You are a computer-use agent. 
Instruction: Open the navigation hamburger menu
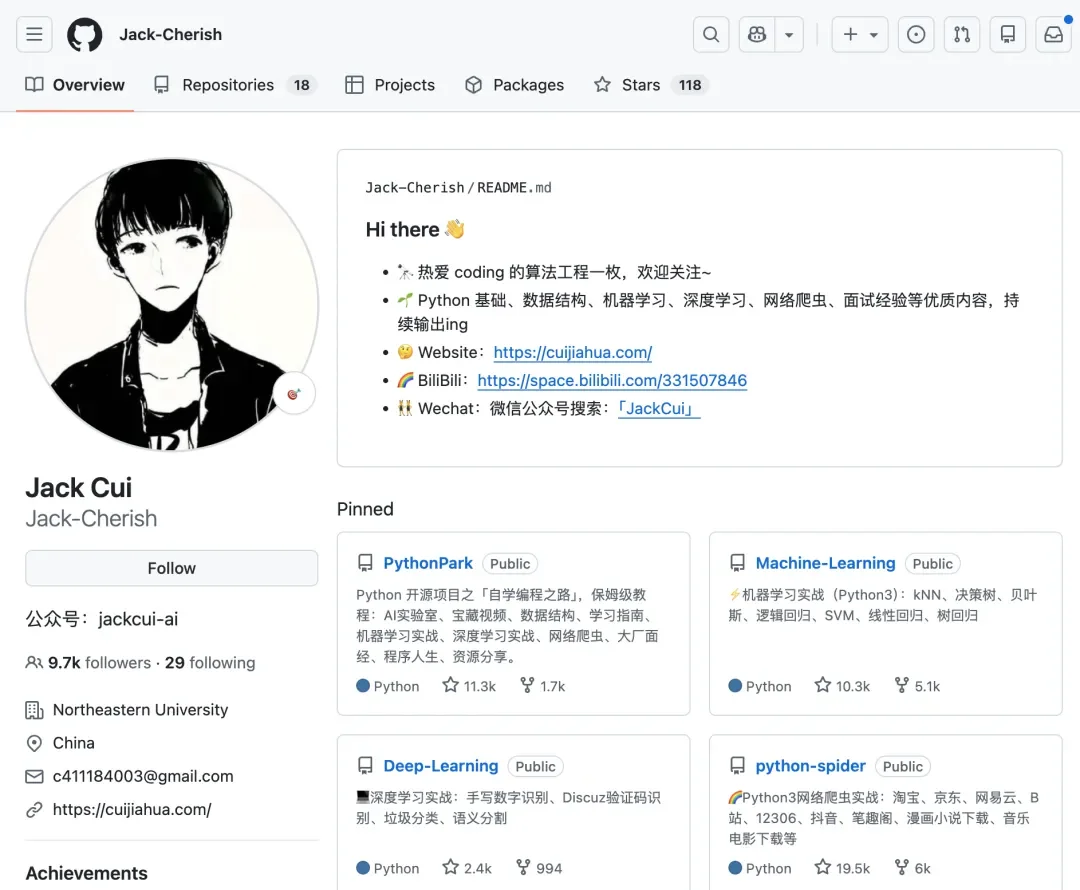(x=34, y=34)
